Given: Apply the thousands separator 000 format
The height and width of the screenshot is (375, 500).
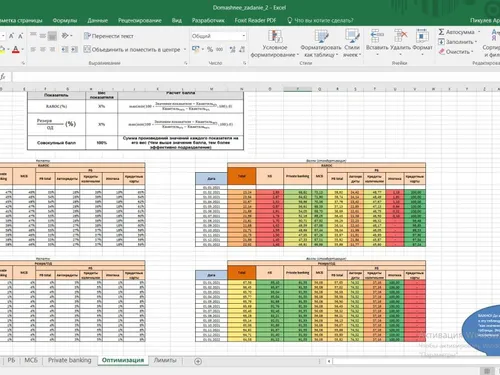Looking at the screenshot, I should tap(219, 50).
